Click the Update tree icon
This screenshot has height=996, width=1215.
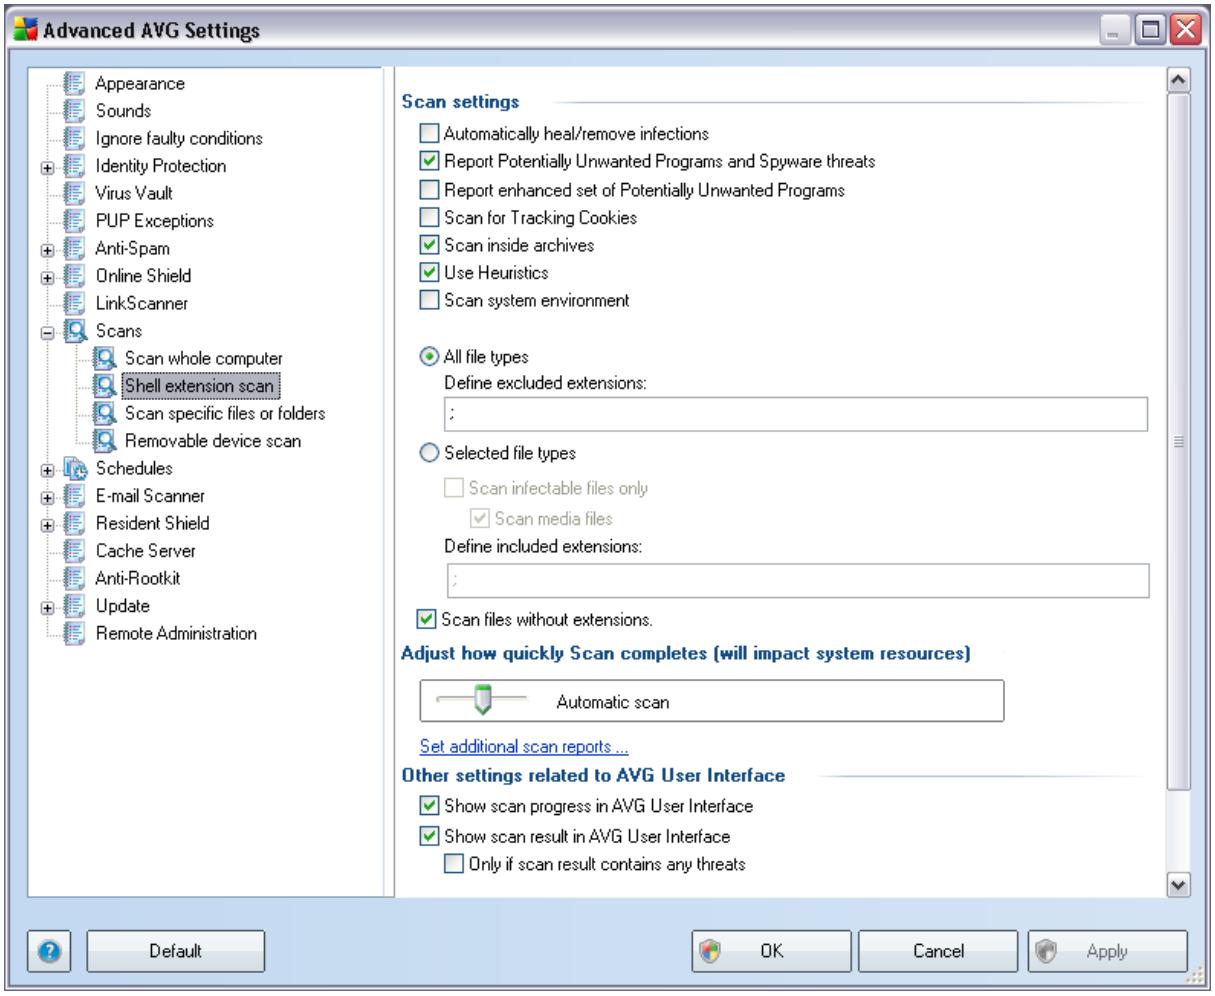pyautogui.click(x=75, y=606)
